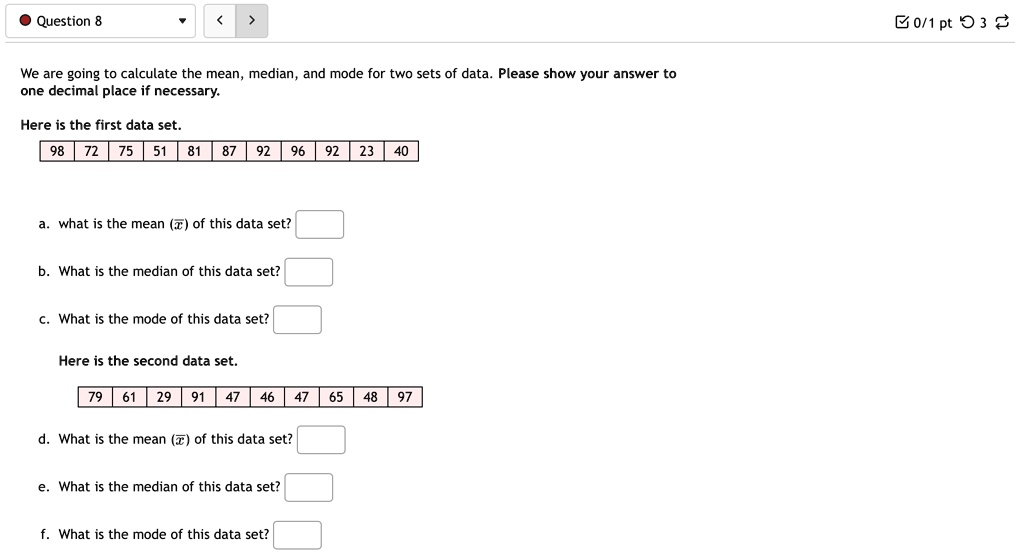This screenshot has width=1015, height=554.
Task: Go to the next question arrow
Action: point(252,21)
